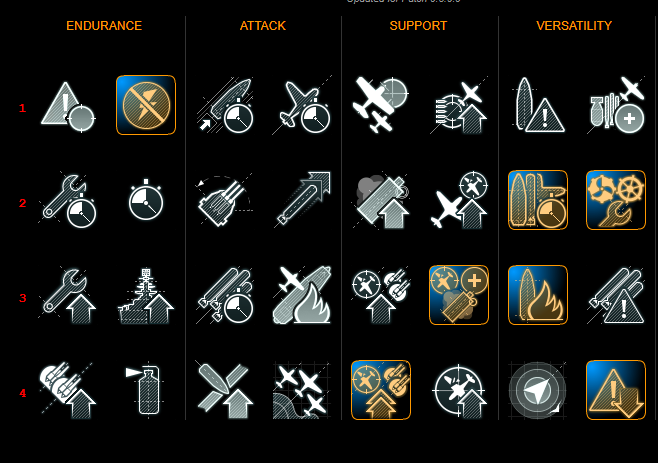This screenshot has width=658, height=463.
Task: Open the ENDURANCE category header
Action: (104, 26)
